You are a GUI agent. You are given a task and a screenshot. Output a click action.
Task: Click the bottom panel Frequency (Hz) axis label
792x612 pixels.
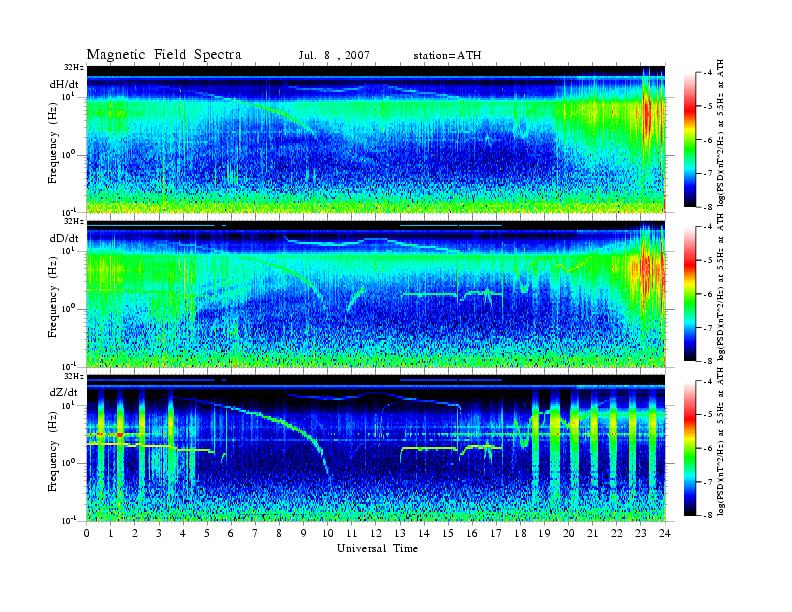tap(53, 453)
